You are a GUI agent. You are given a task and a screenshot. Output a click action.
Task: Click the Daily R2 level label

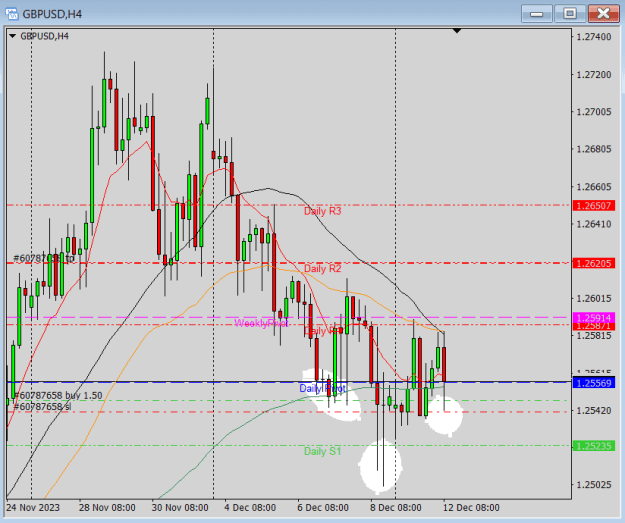tap(322, 269)
